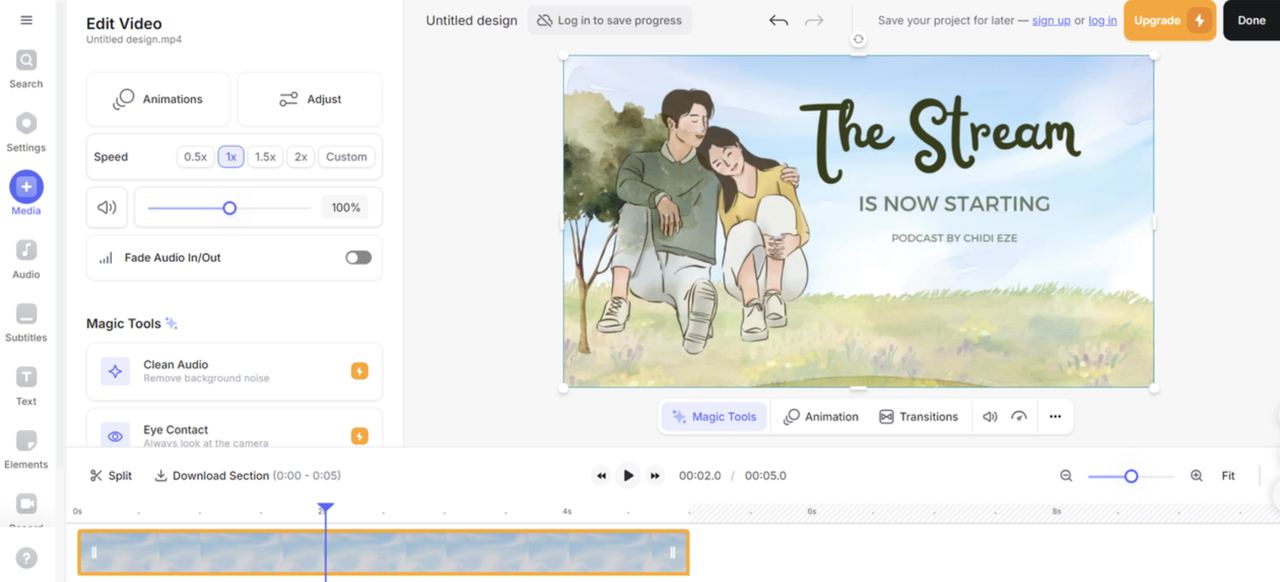Click the 100% volume value field
Image resolution: width=1280 pixels, height=582 pixels.
pos(346,208)
